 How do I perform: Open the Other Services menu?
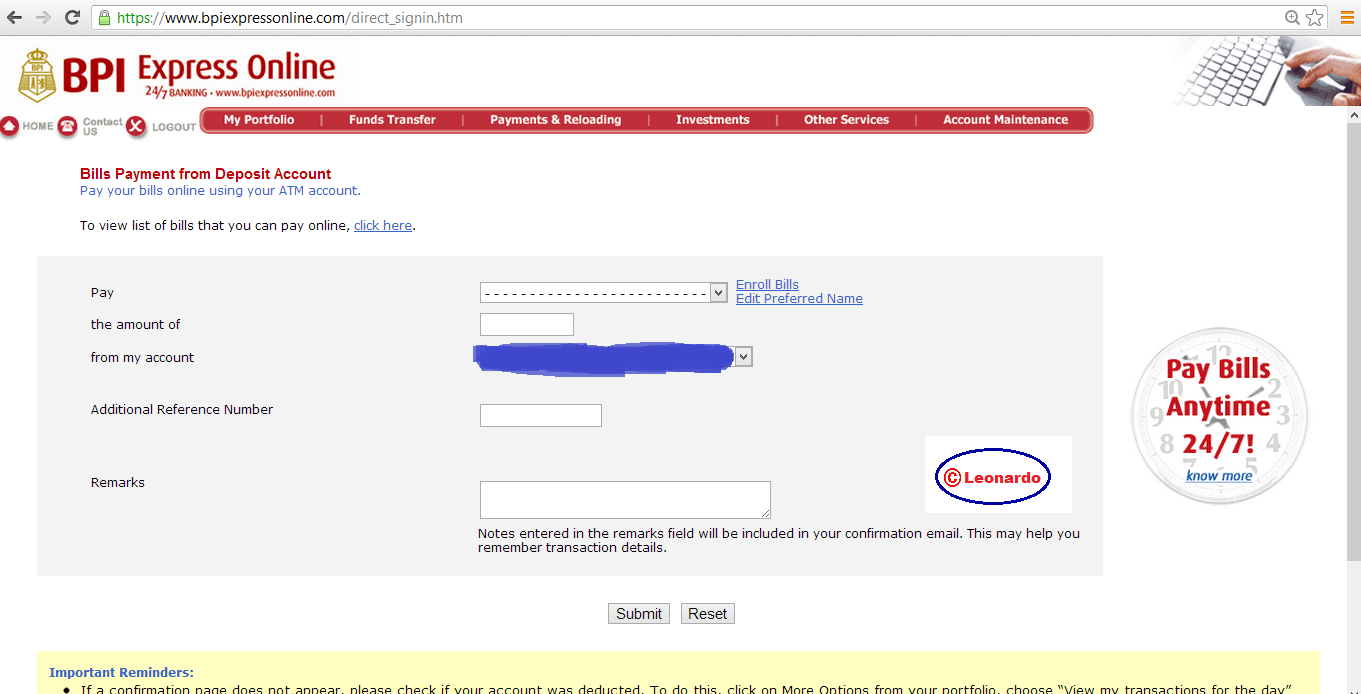tap(846, 120)
